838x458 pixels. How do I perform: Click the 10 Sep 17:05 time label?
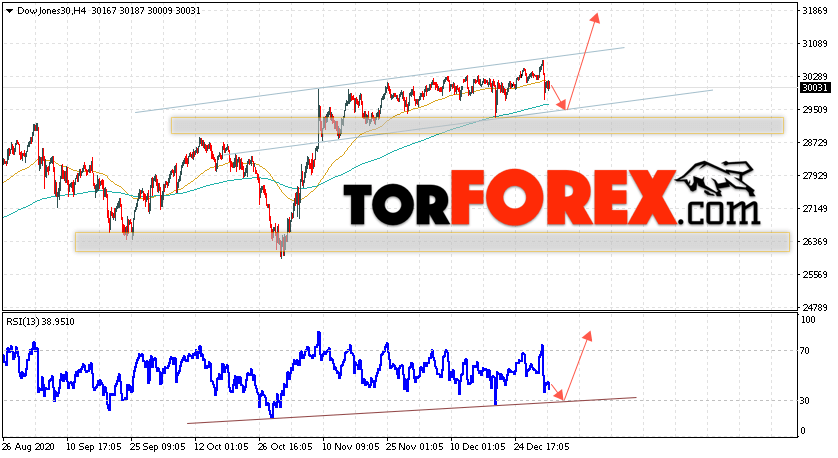click(94, 446)
